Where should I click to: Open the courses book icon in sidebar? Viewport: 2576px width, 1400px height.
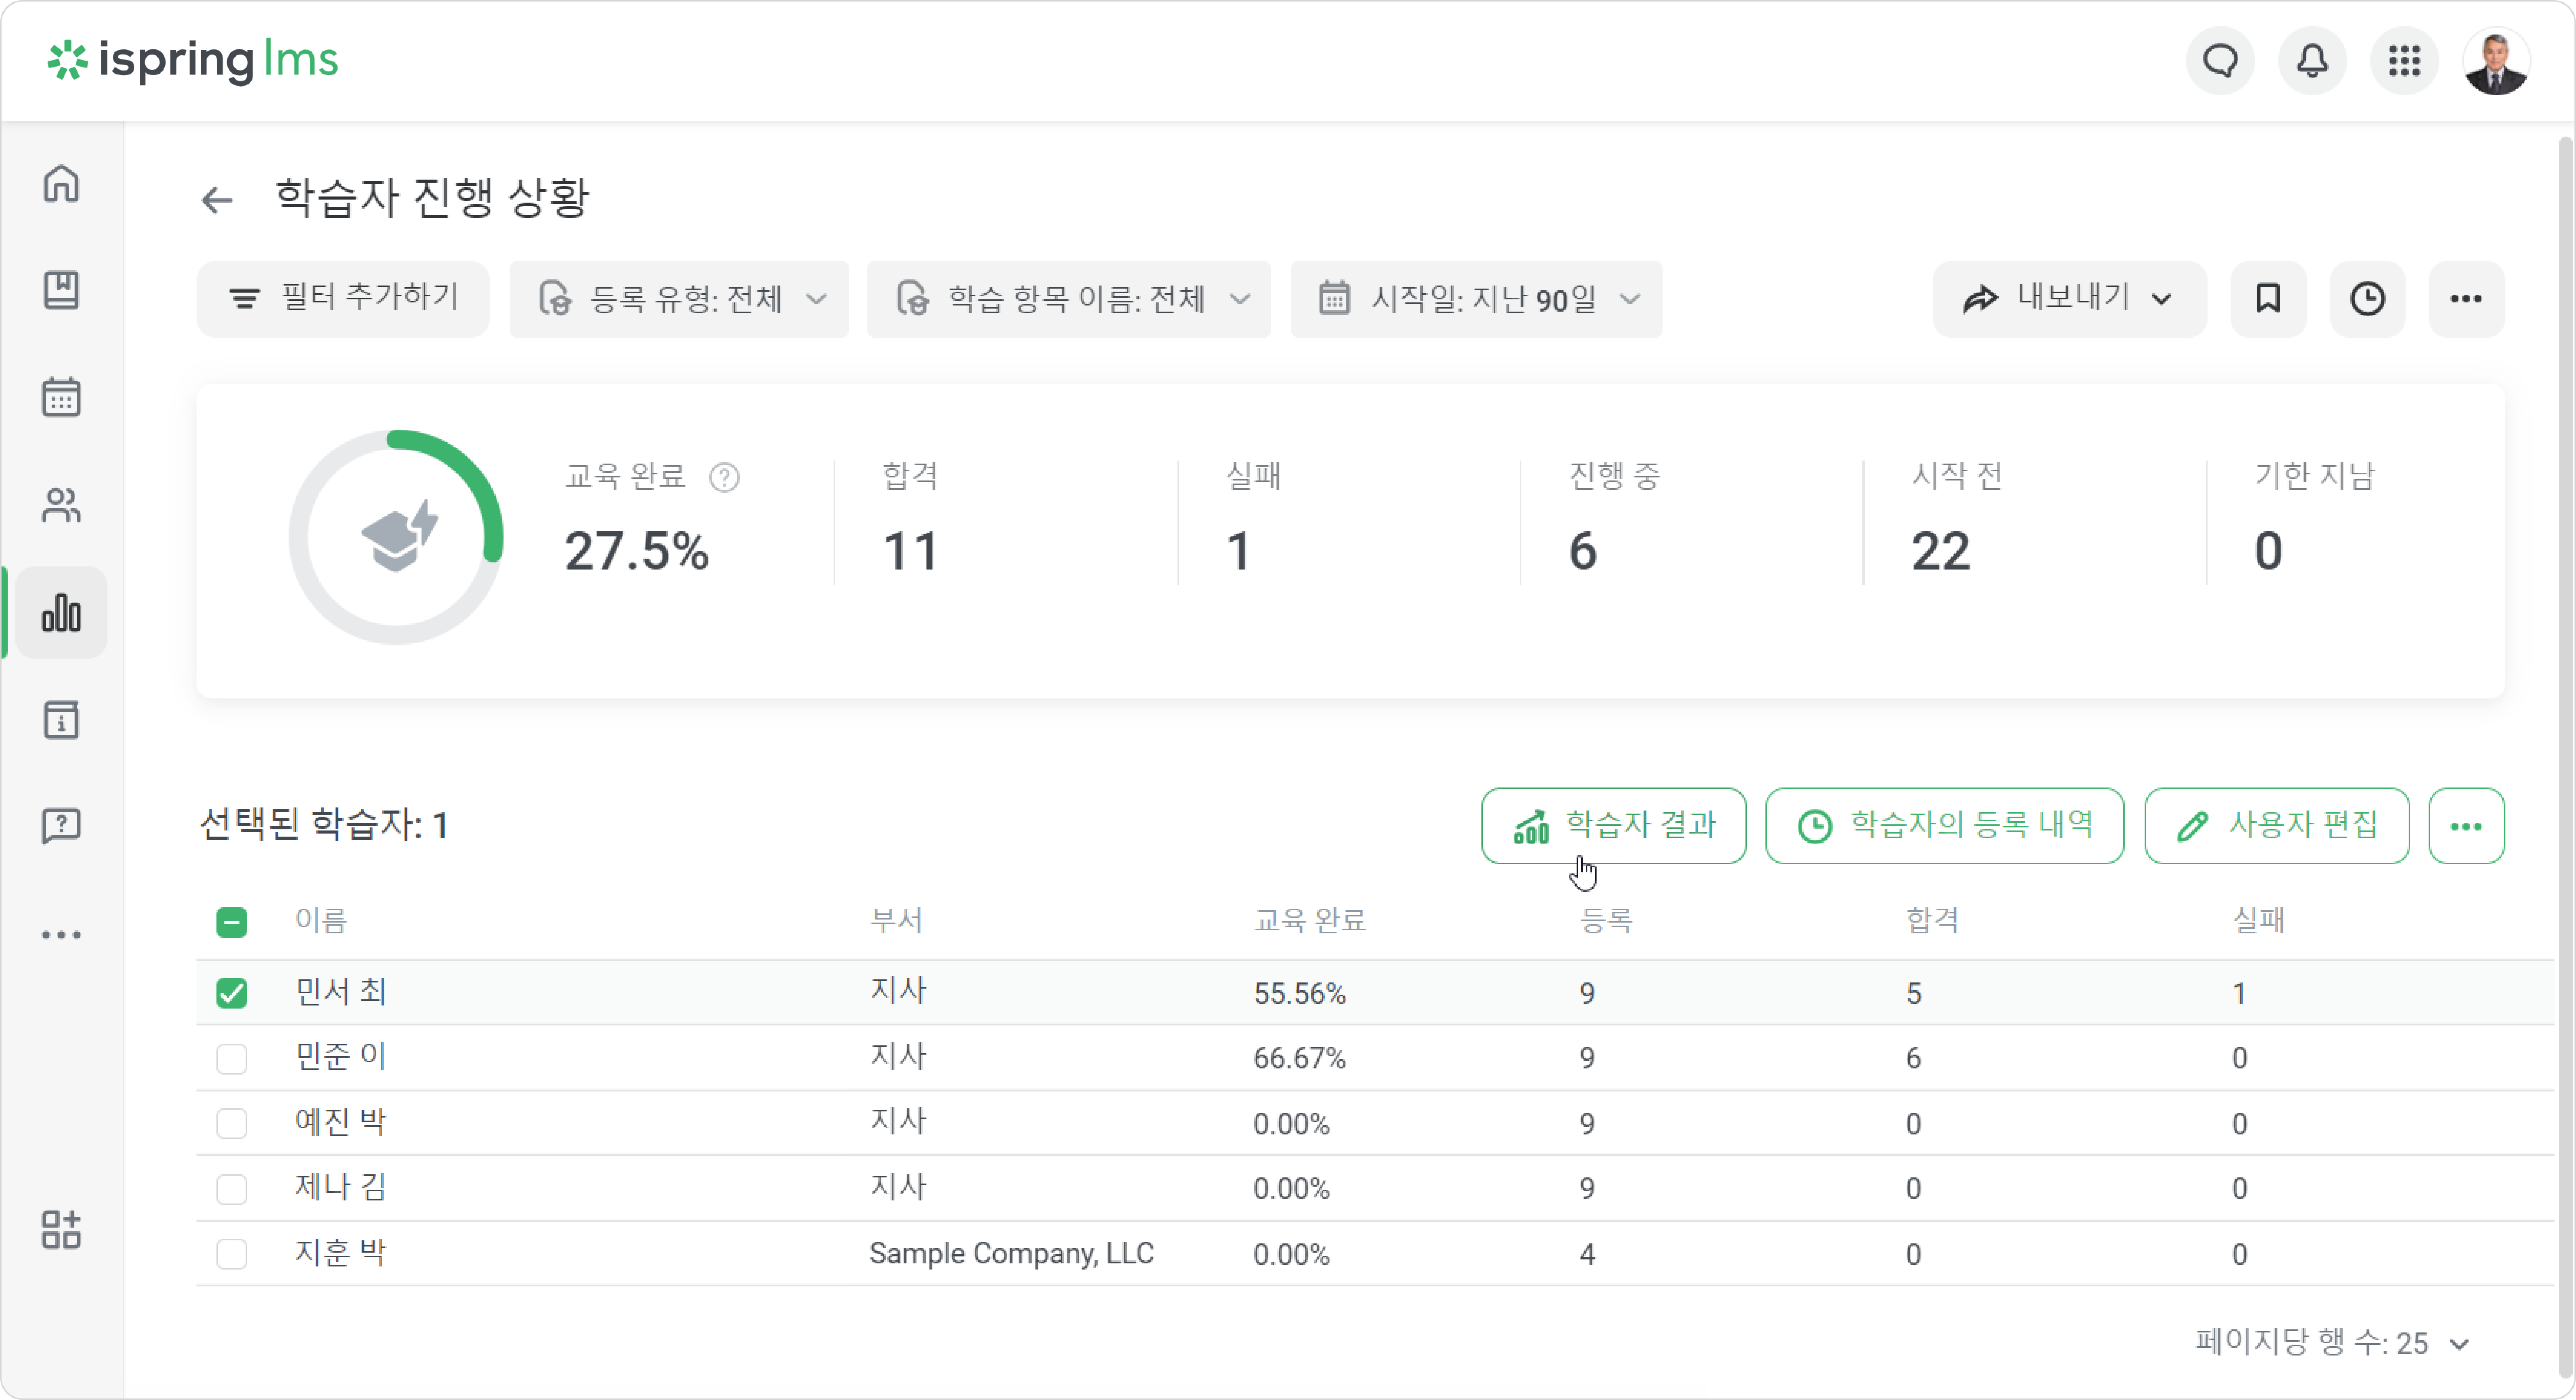pos(61,290)
